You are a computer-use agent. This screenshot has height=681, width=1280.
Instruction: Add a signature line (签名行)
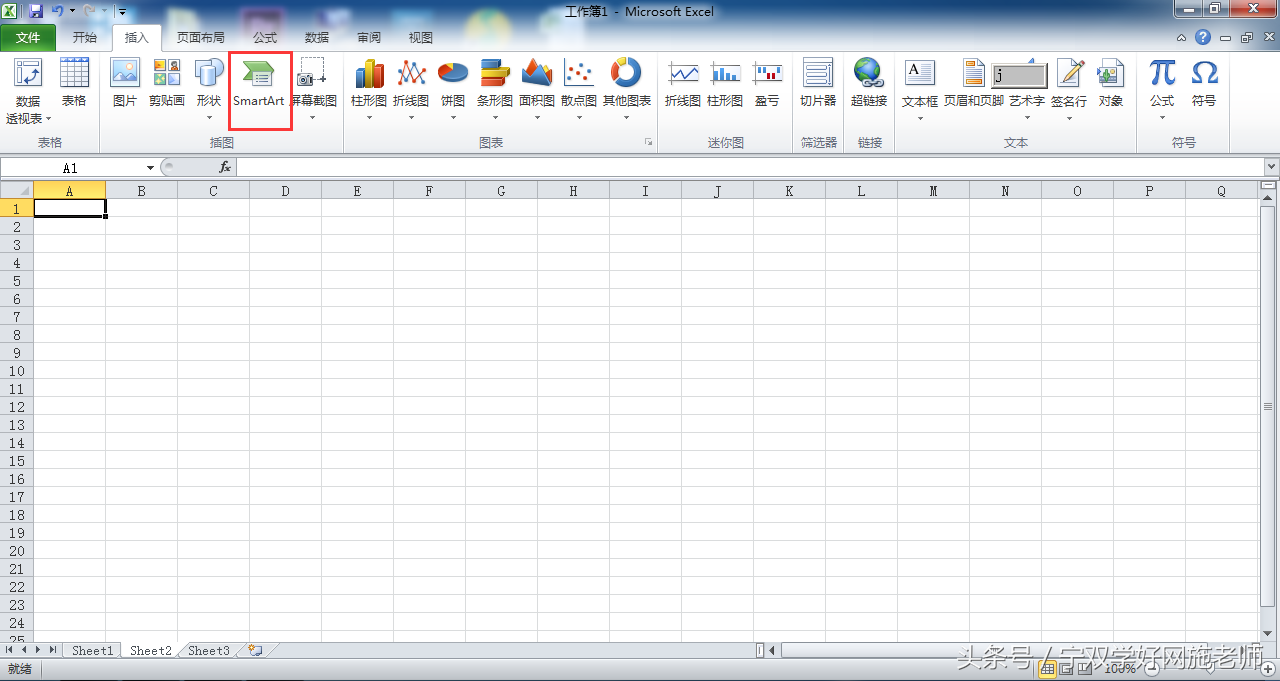[x=1069, y=89]
